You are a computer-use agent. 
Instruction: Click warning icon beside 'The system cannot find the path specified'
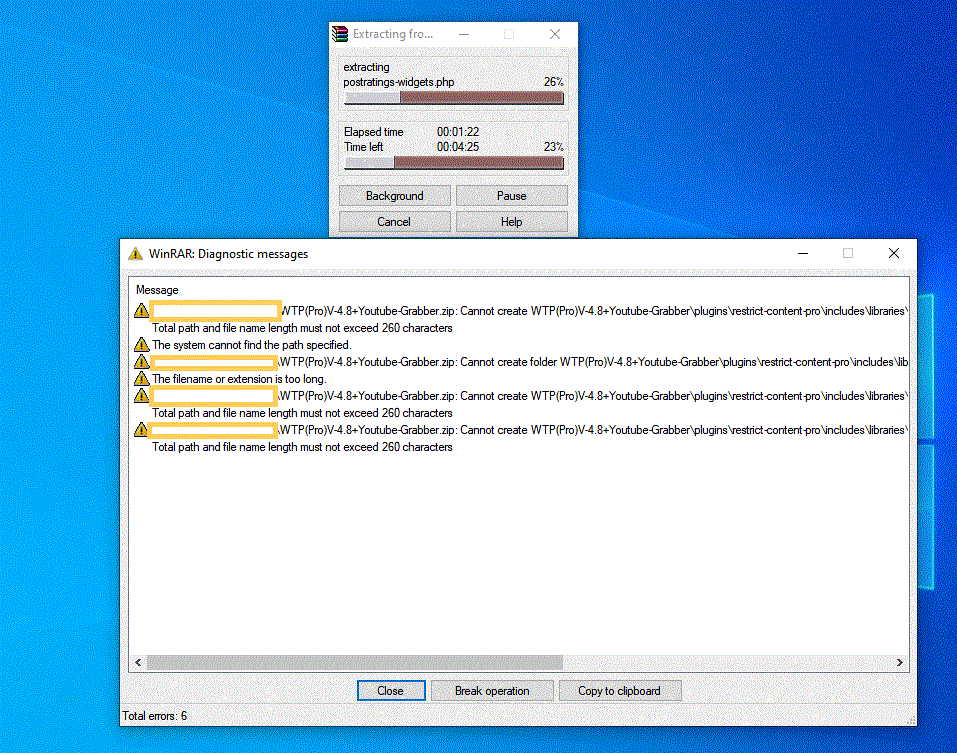142,345
